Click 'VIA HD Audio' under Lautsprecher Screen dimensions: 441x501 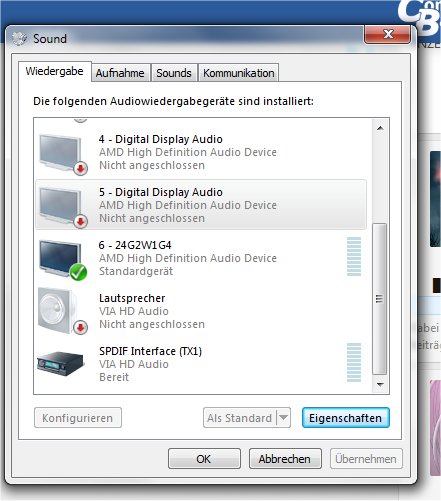(x=134, y=311)
